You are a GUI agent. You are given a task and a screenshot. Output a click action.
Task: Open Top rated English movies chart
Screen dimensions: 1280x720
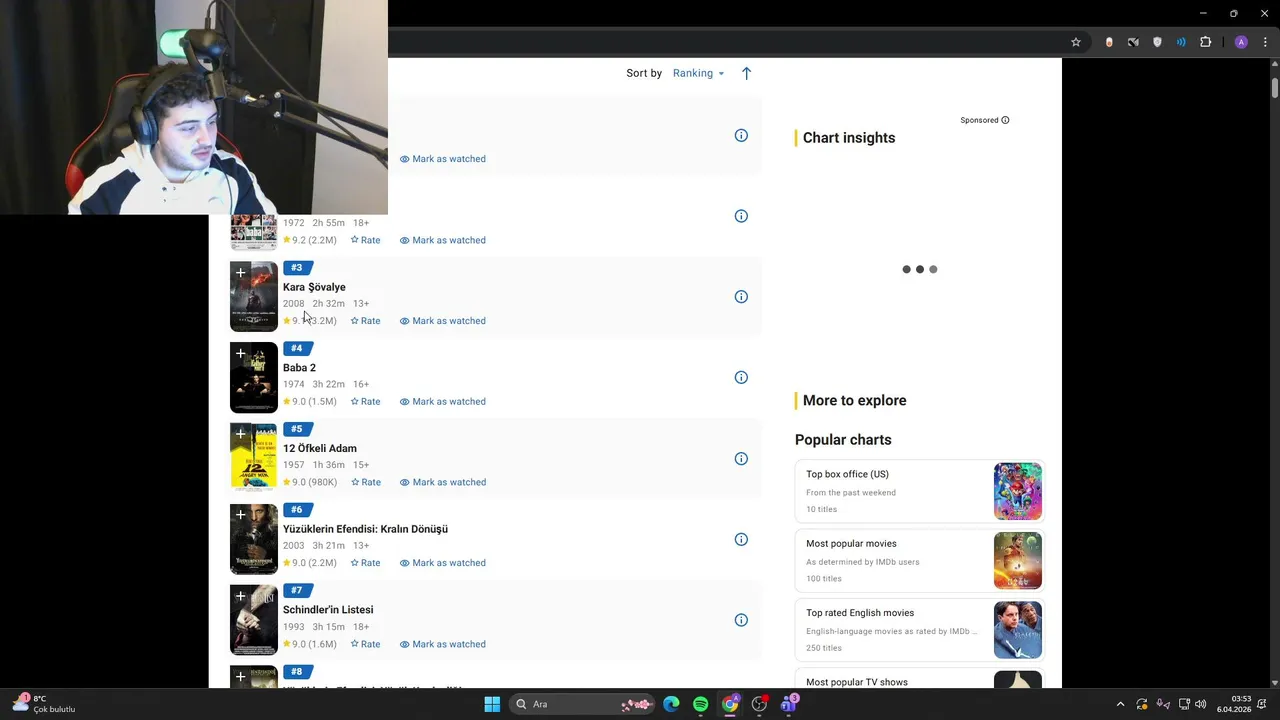pyautogui.click(x=920, y=630)
